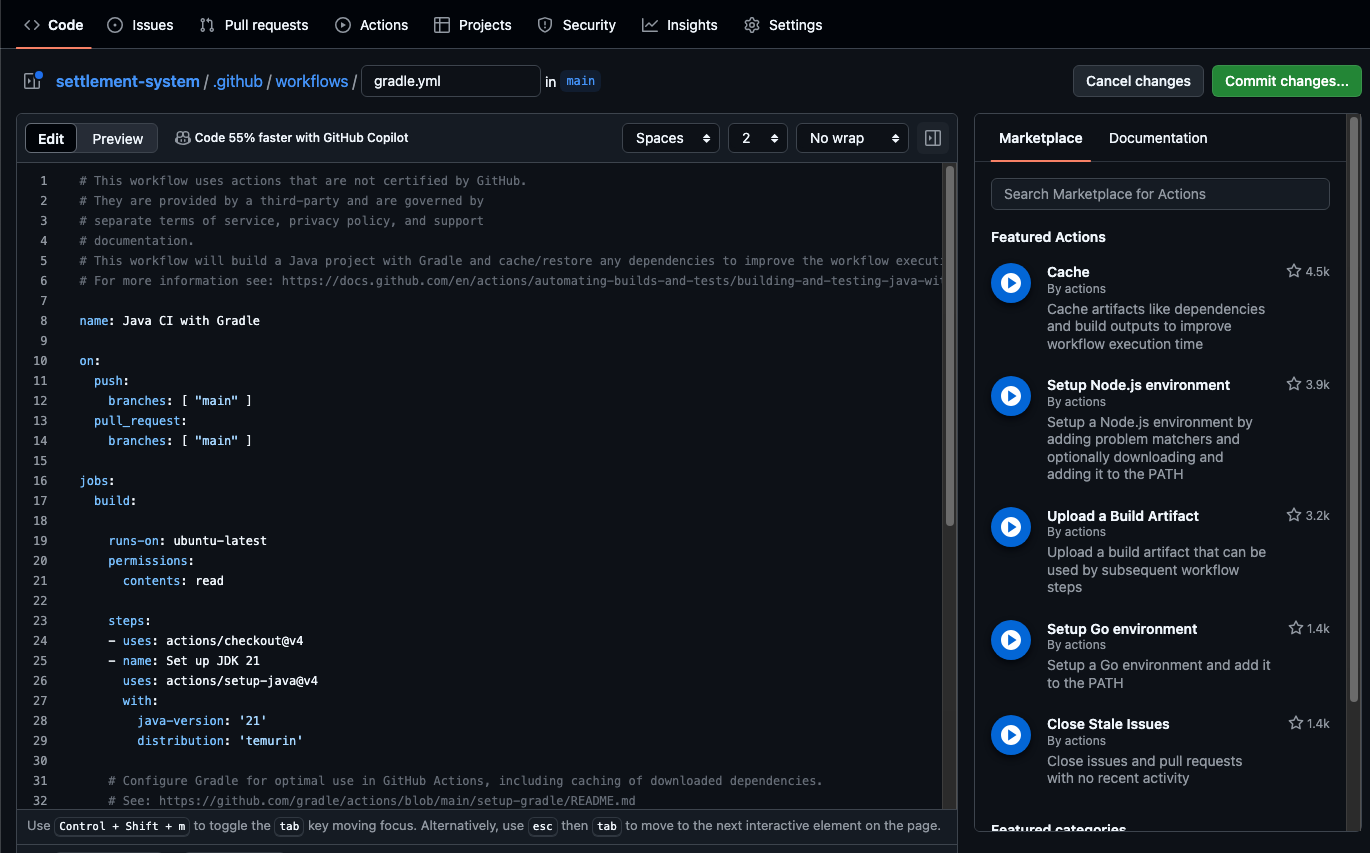Open the workflows breadcrumb link
1370x853 pixels.
coord(311,81)
